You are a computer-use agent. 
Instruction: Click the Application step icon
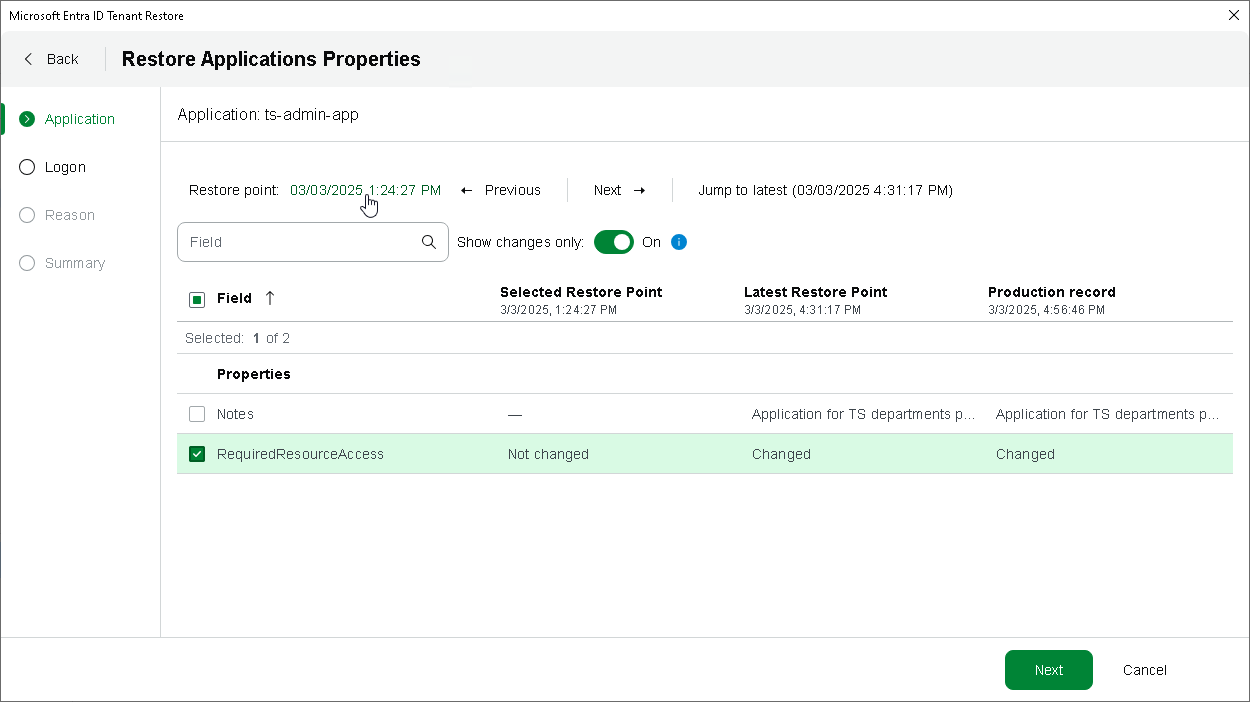pos(27,119)
